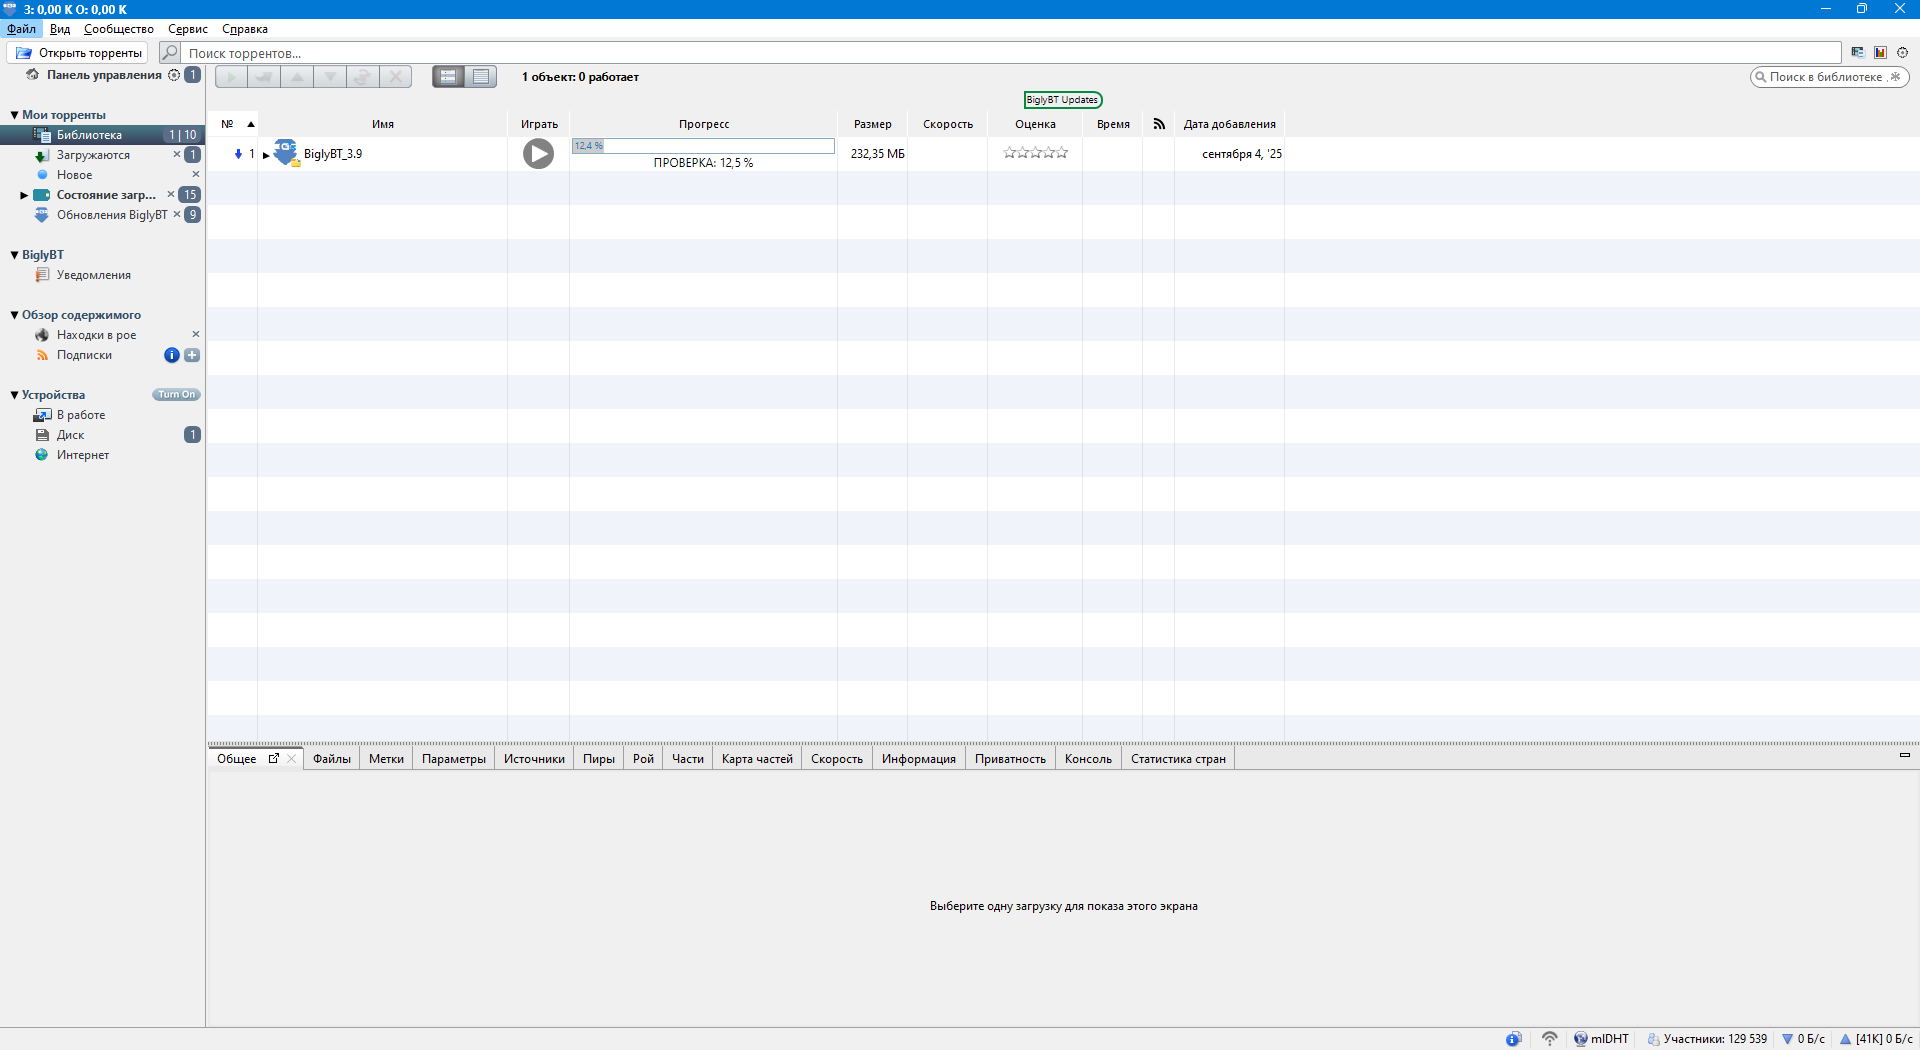Open the Сервис menu
The image size is (1920, 1050).
(x=188, y=29)
